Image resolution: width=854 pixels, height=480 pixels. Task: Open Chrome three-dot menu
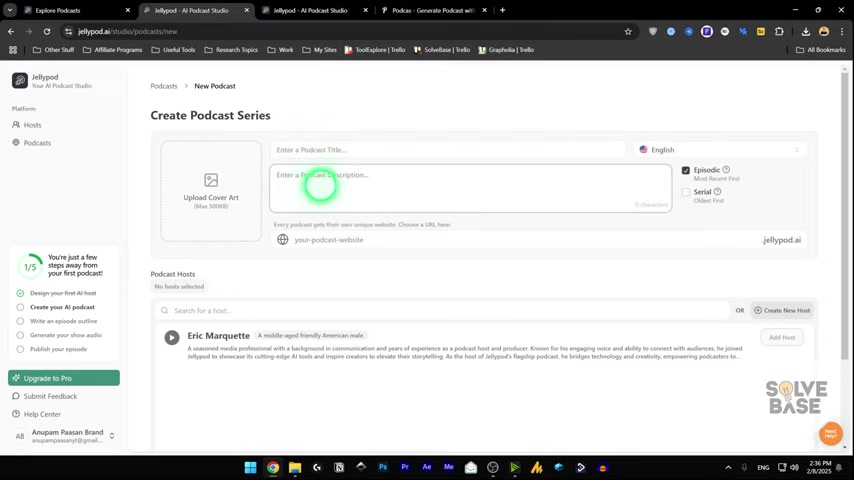(842, 32)
